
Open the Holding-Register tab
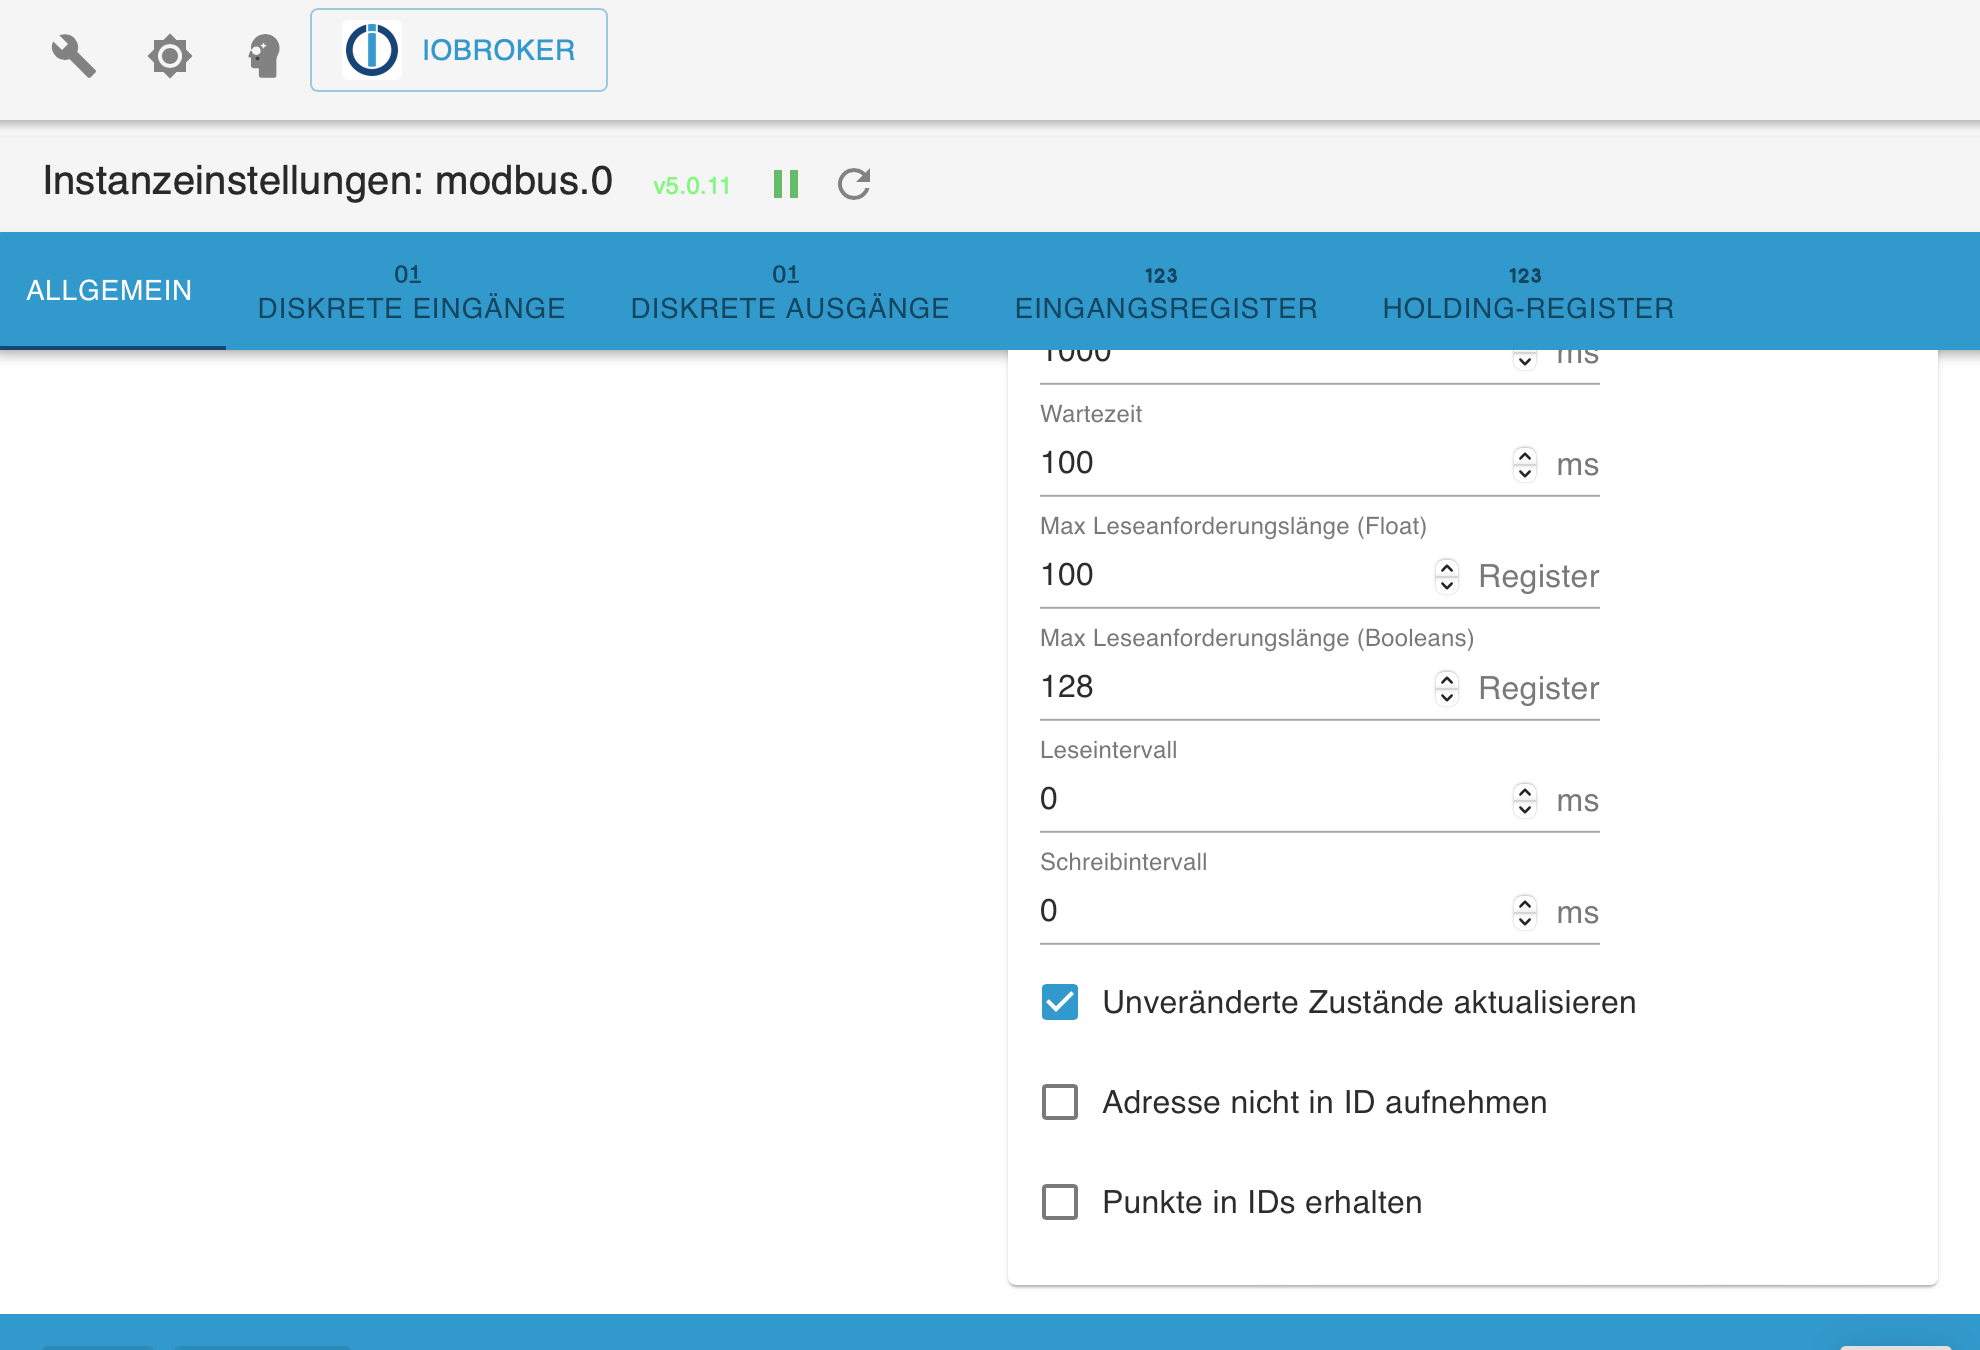(x=1528, y=290)
